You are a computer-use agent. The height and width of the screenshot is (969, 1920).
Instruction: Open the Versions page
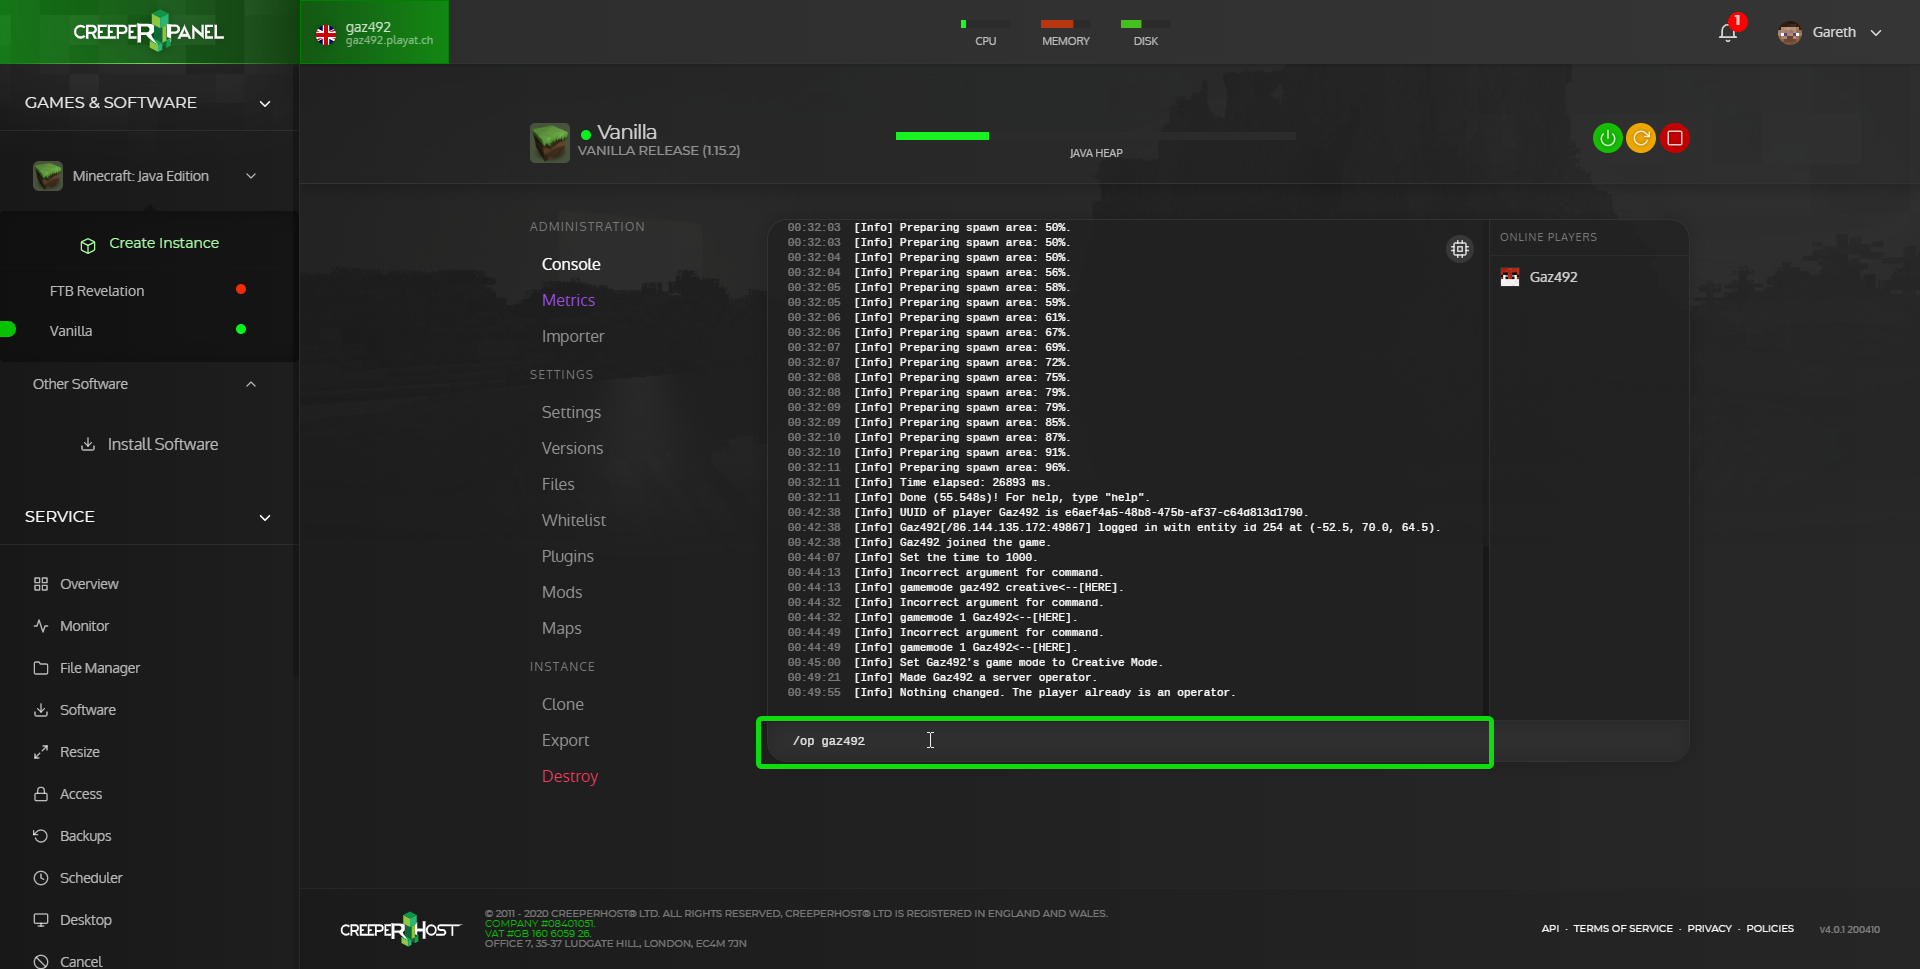[x=572, y=448]
